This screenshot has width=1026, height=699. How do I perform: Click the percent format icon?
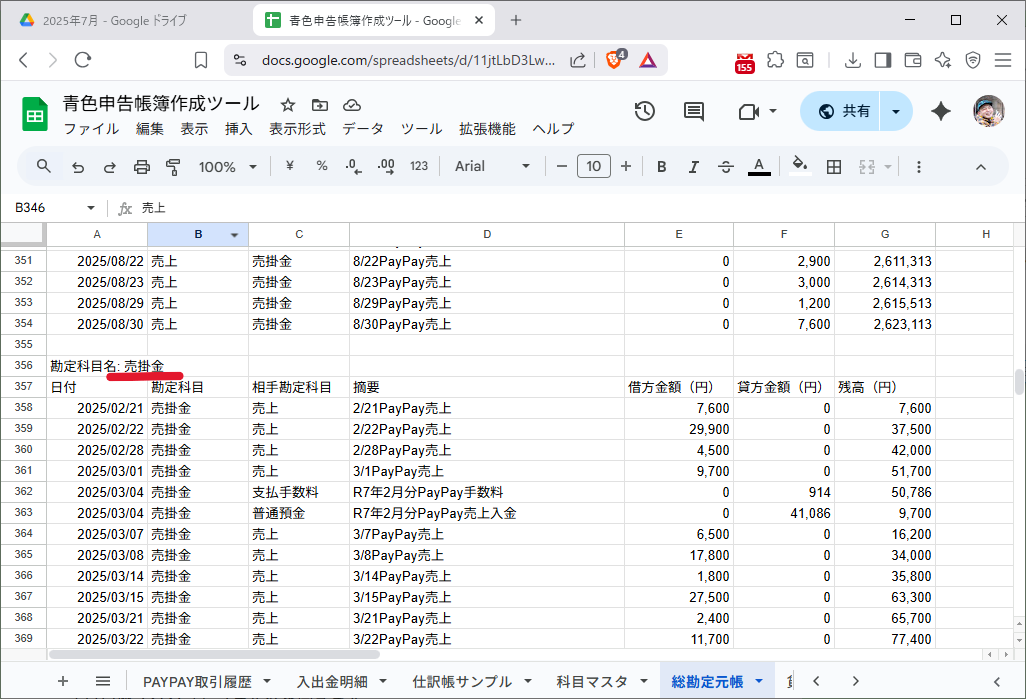(x=321, y=166)
